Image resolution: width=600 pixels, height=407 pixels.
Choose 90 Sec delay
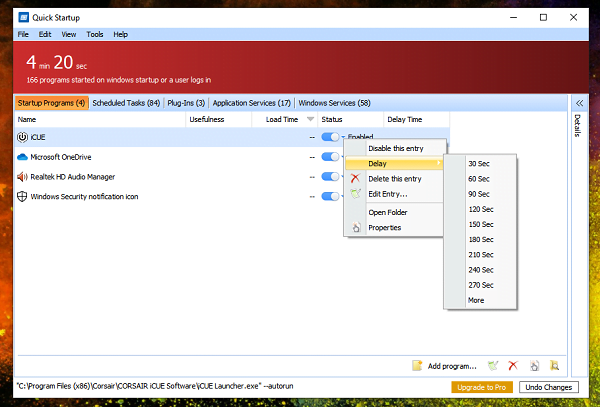pos(479,194)
